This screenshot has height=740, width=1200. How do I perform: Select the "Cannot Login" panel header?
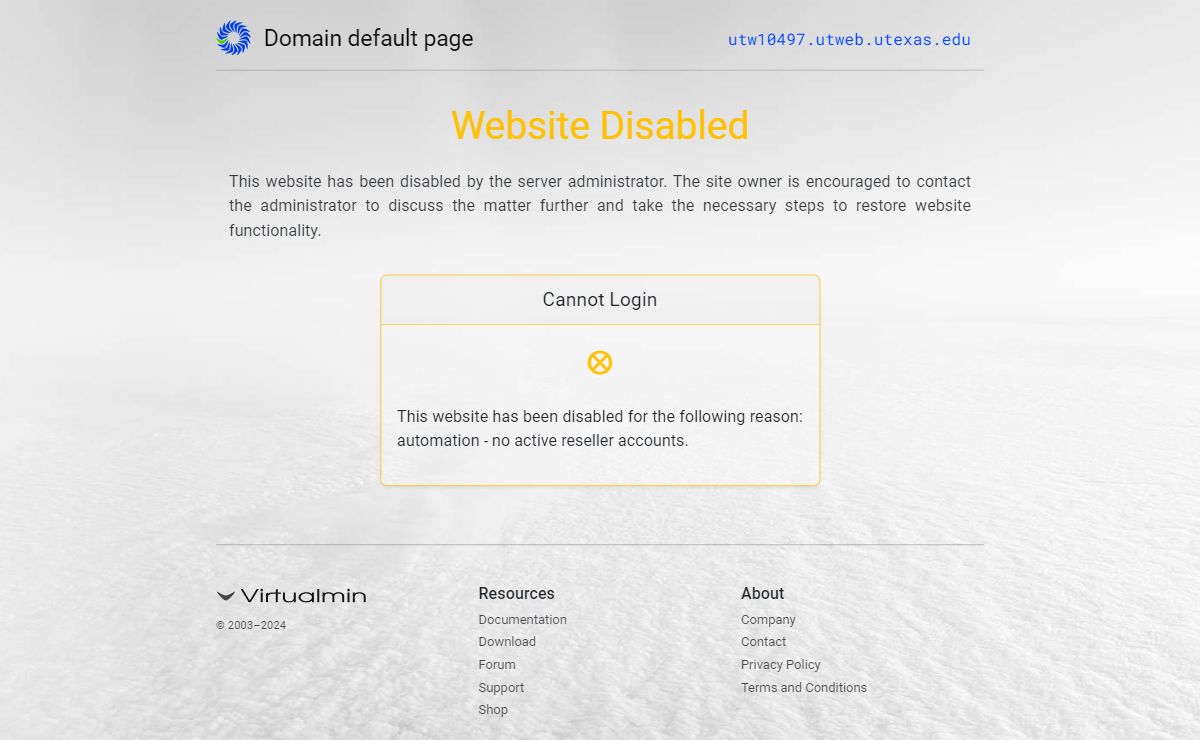coord(600,300)
